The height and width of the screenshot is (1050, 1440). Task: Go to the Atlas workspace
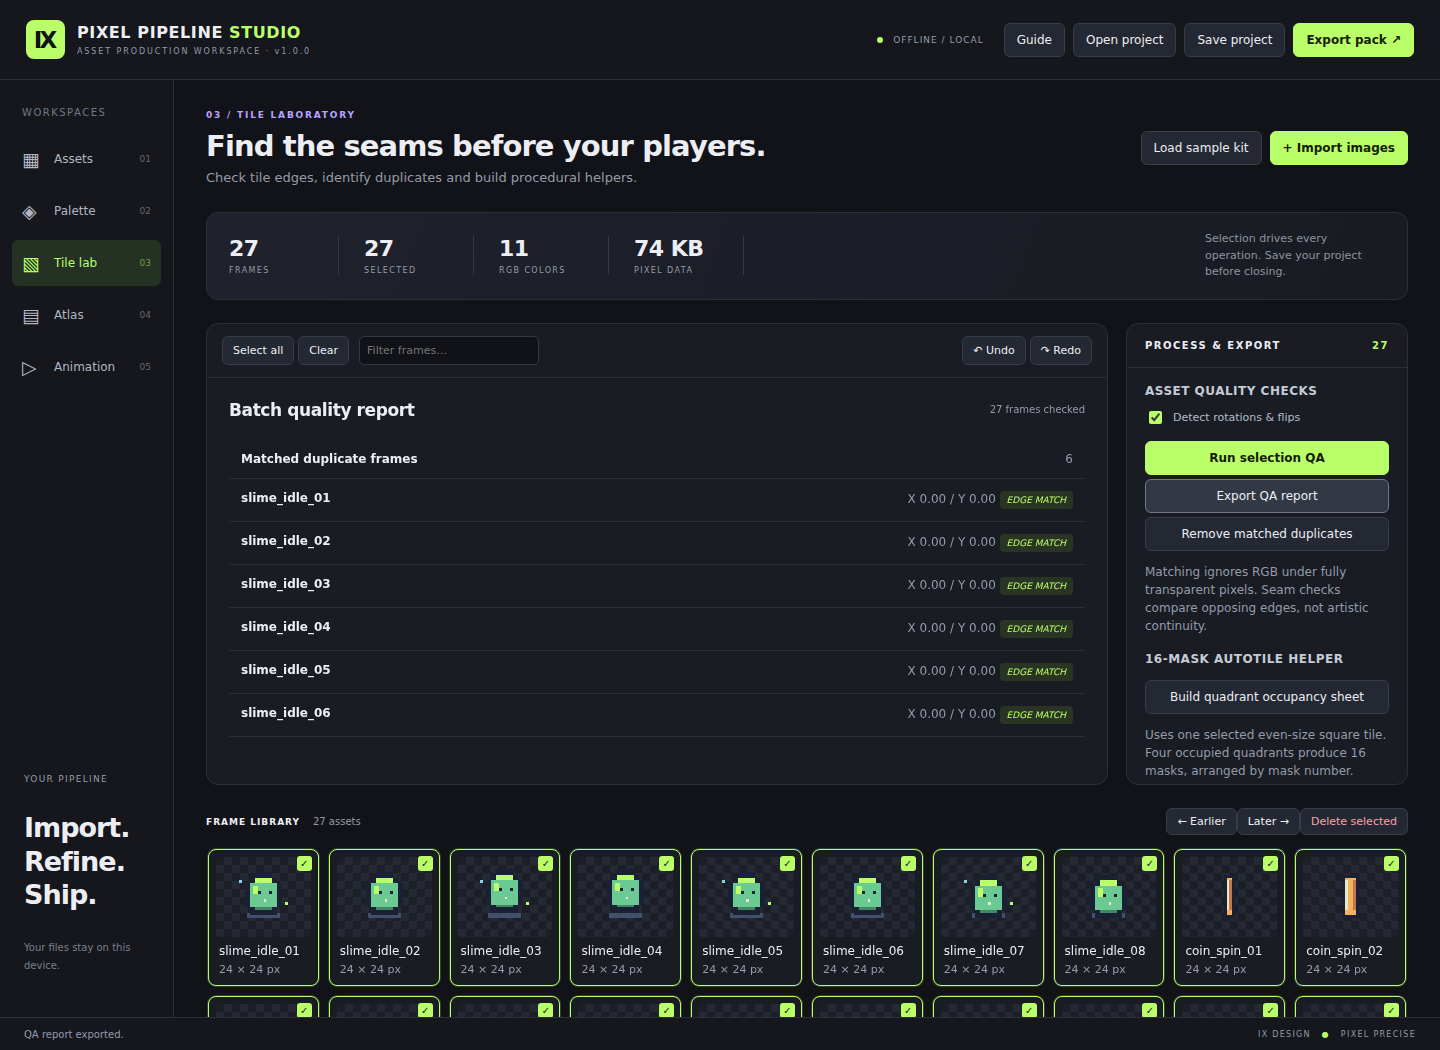pos(86,315)
